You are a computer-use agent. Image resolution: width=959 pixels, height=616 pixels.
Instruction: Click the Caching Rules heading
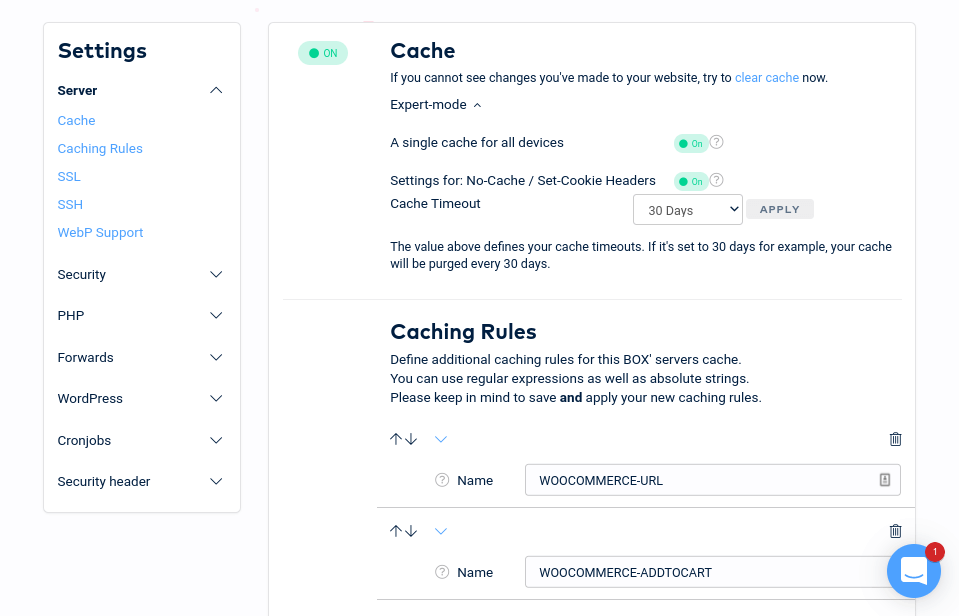(463, 332)
